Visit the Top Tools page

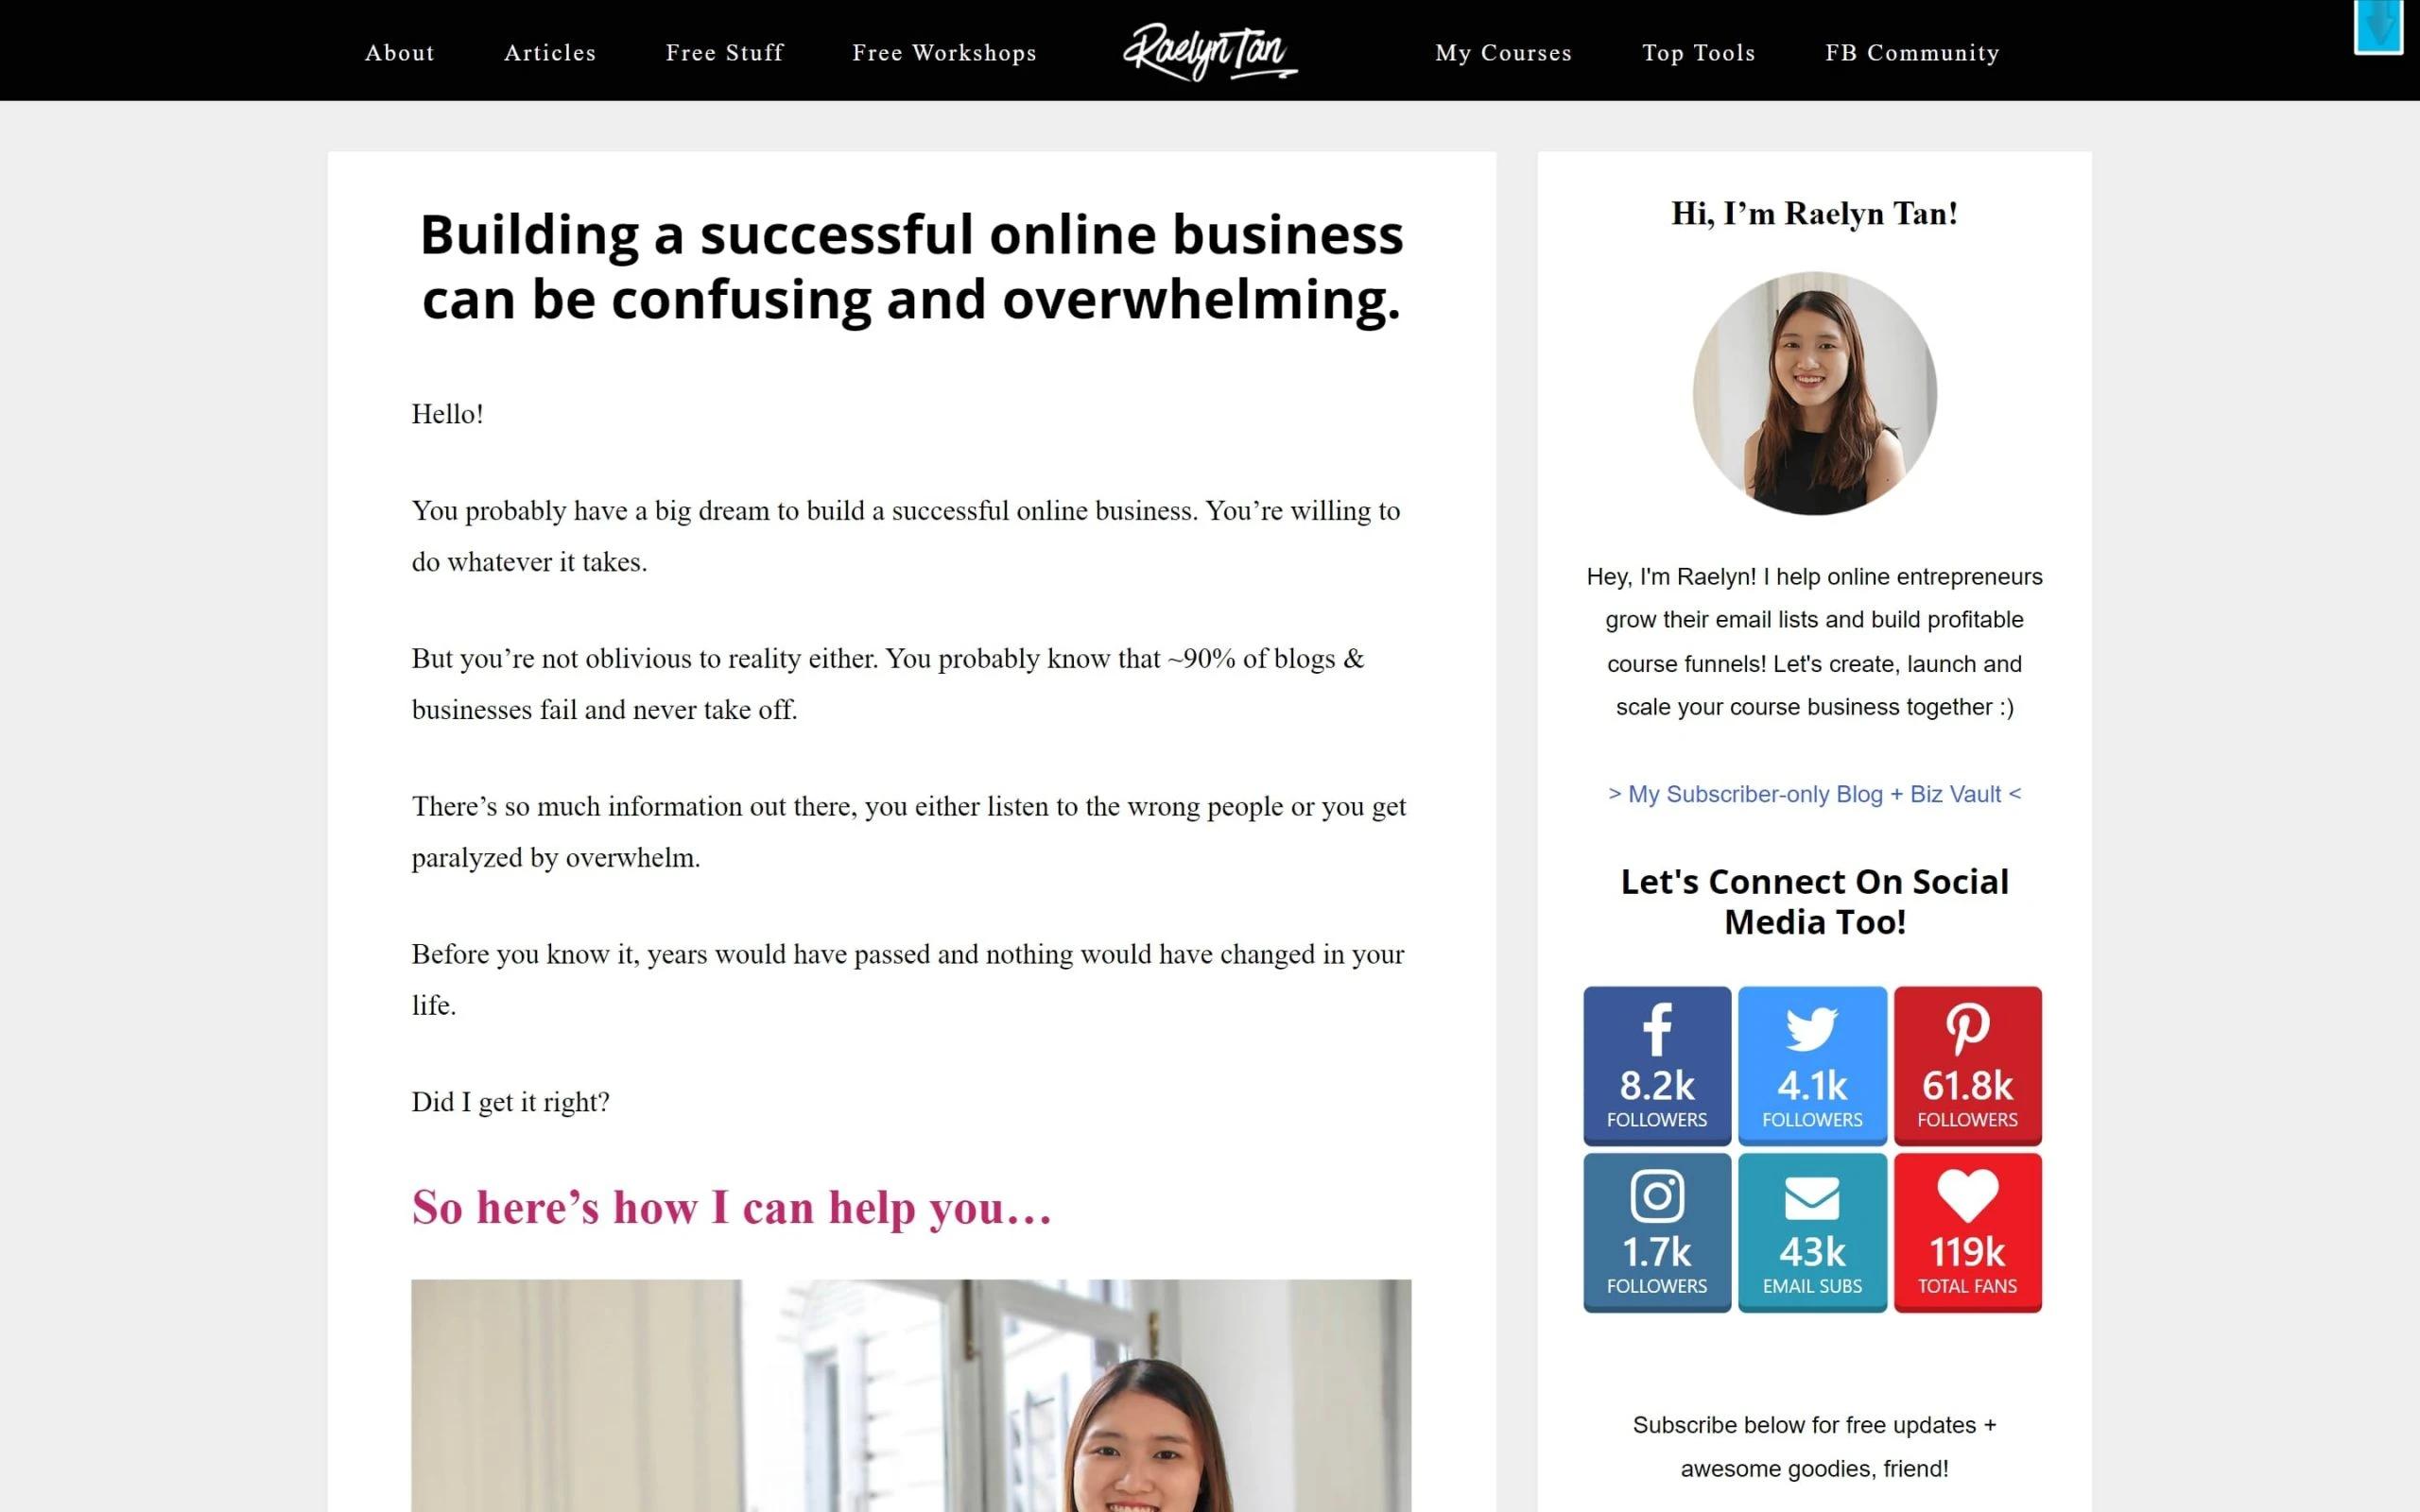(x=1698, y=53)
